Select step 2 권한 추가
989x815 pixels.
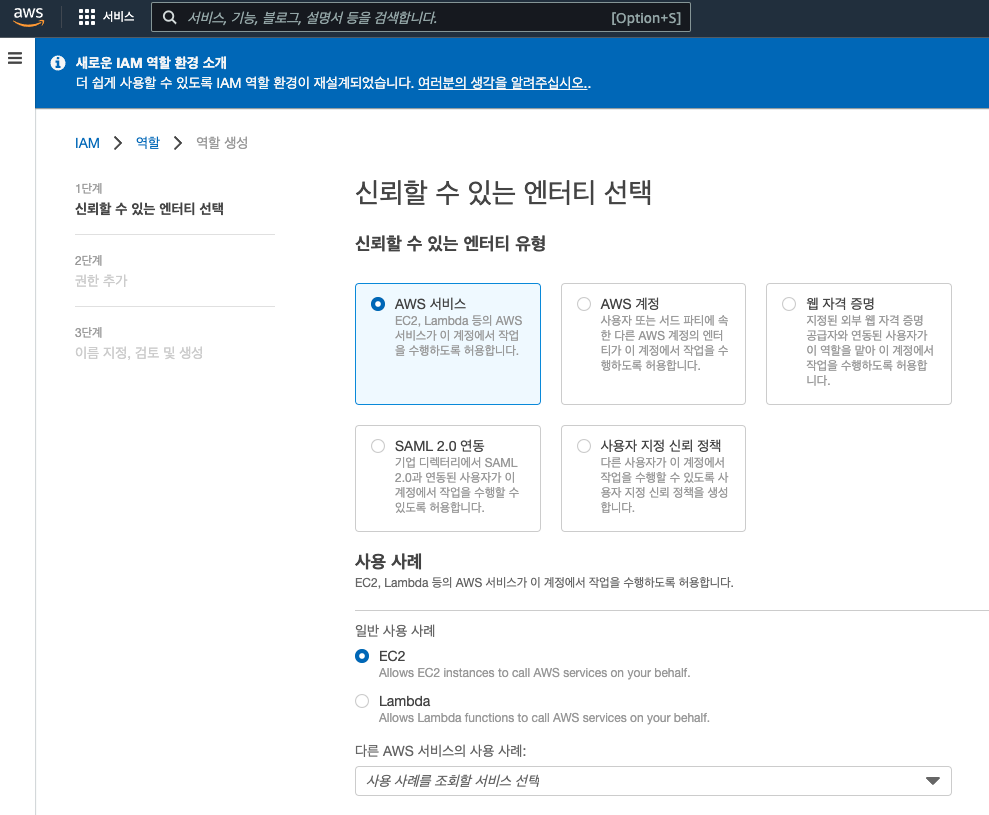[x=101, y=281]
